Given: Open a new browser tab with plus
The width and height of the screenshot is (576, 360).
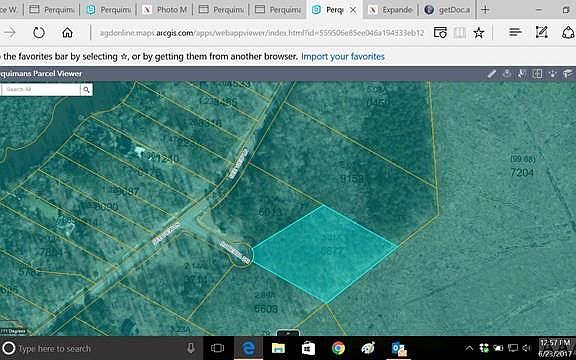Looking at the screenshot, I should pyautogui.click(x=485, y=10).
